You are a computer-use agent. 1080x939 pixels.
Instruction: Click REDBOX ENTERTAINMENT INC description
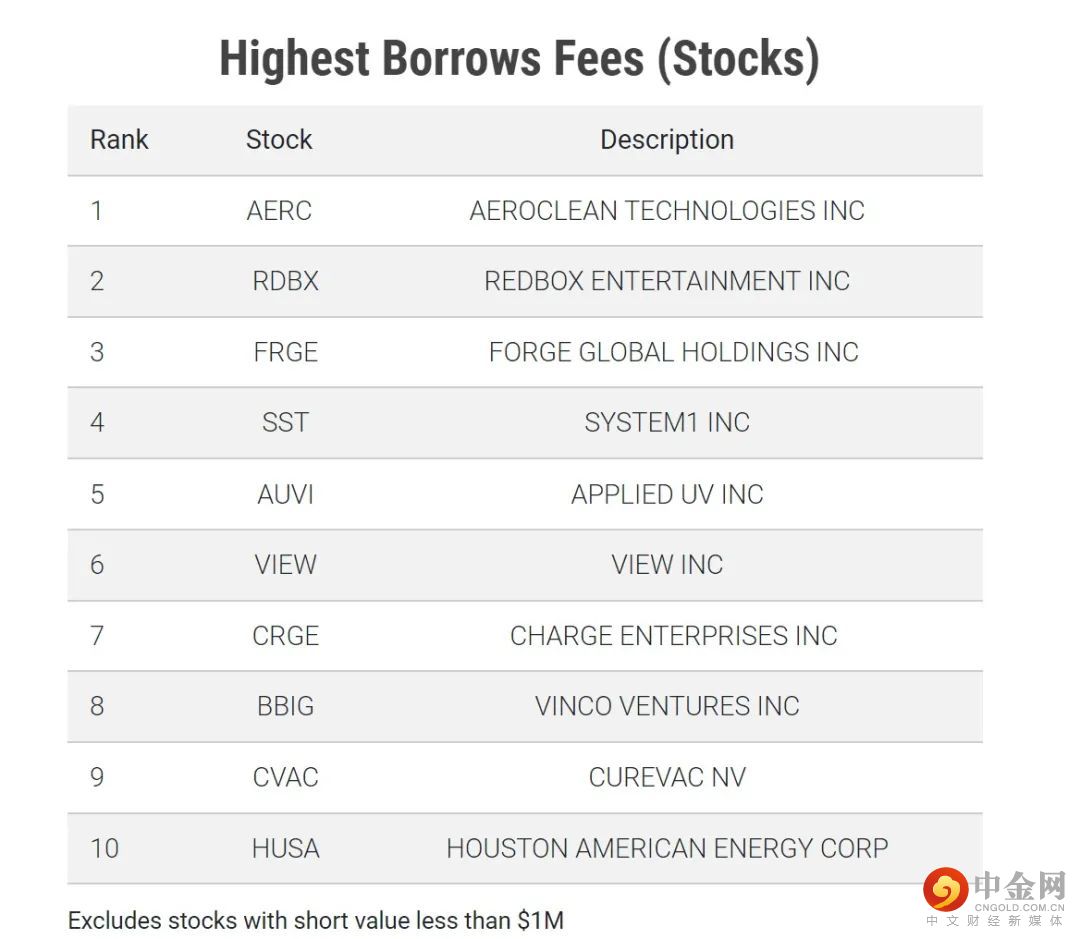pos(667,281)
